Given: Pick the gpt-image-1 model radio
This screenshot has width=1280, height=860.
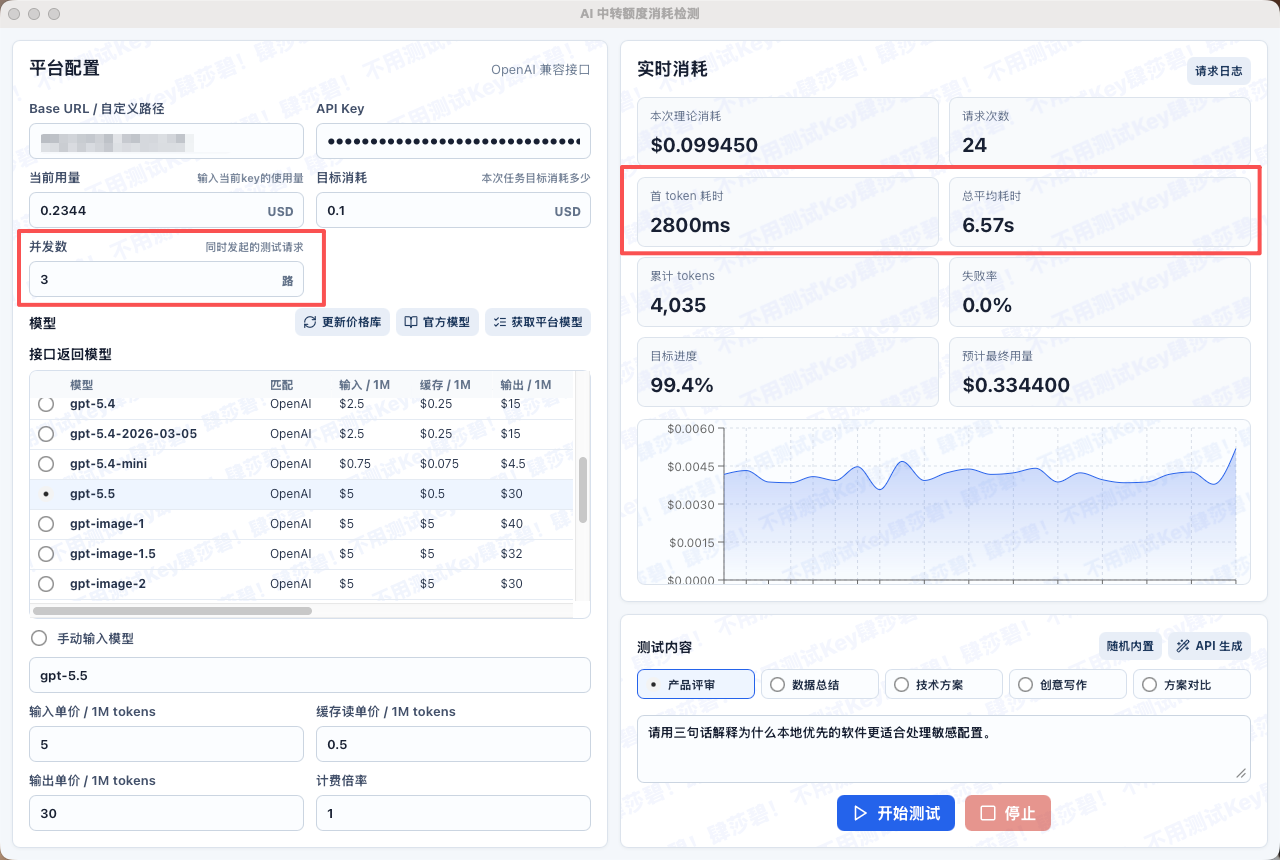Looking at the screenshot, I should click(46, 524).
